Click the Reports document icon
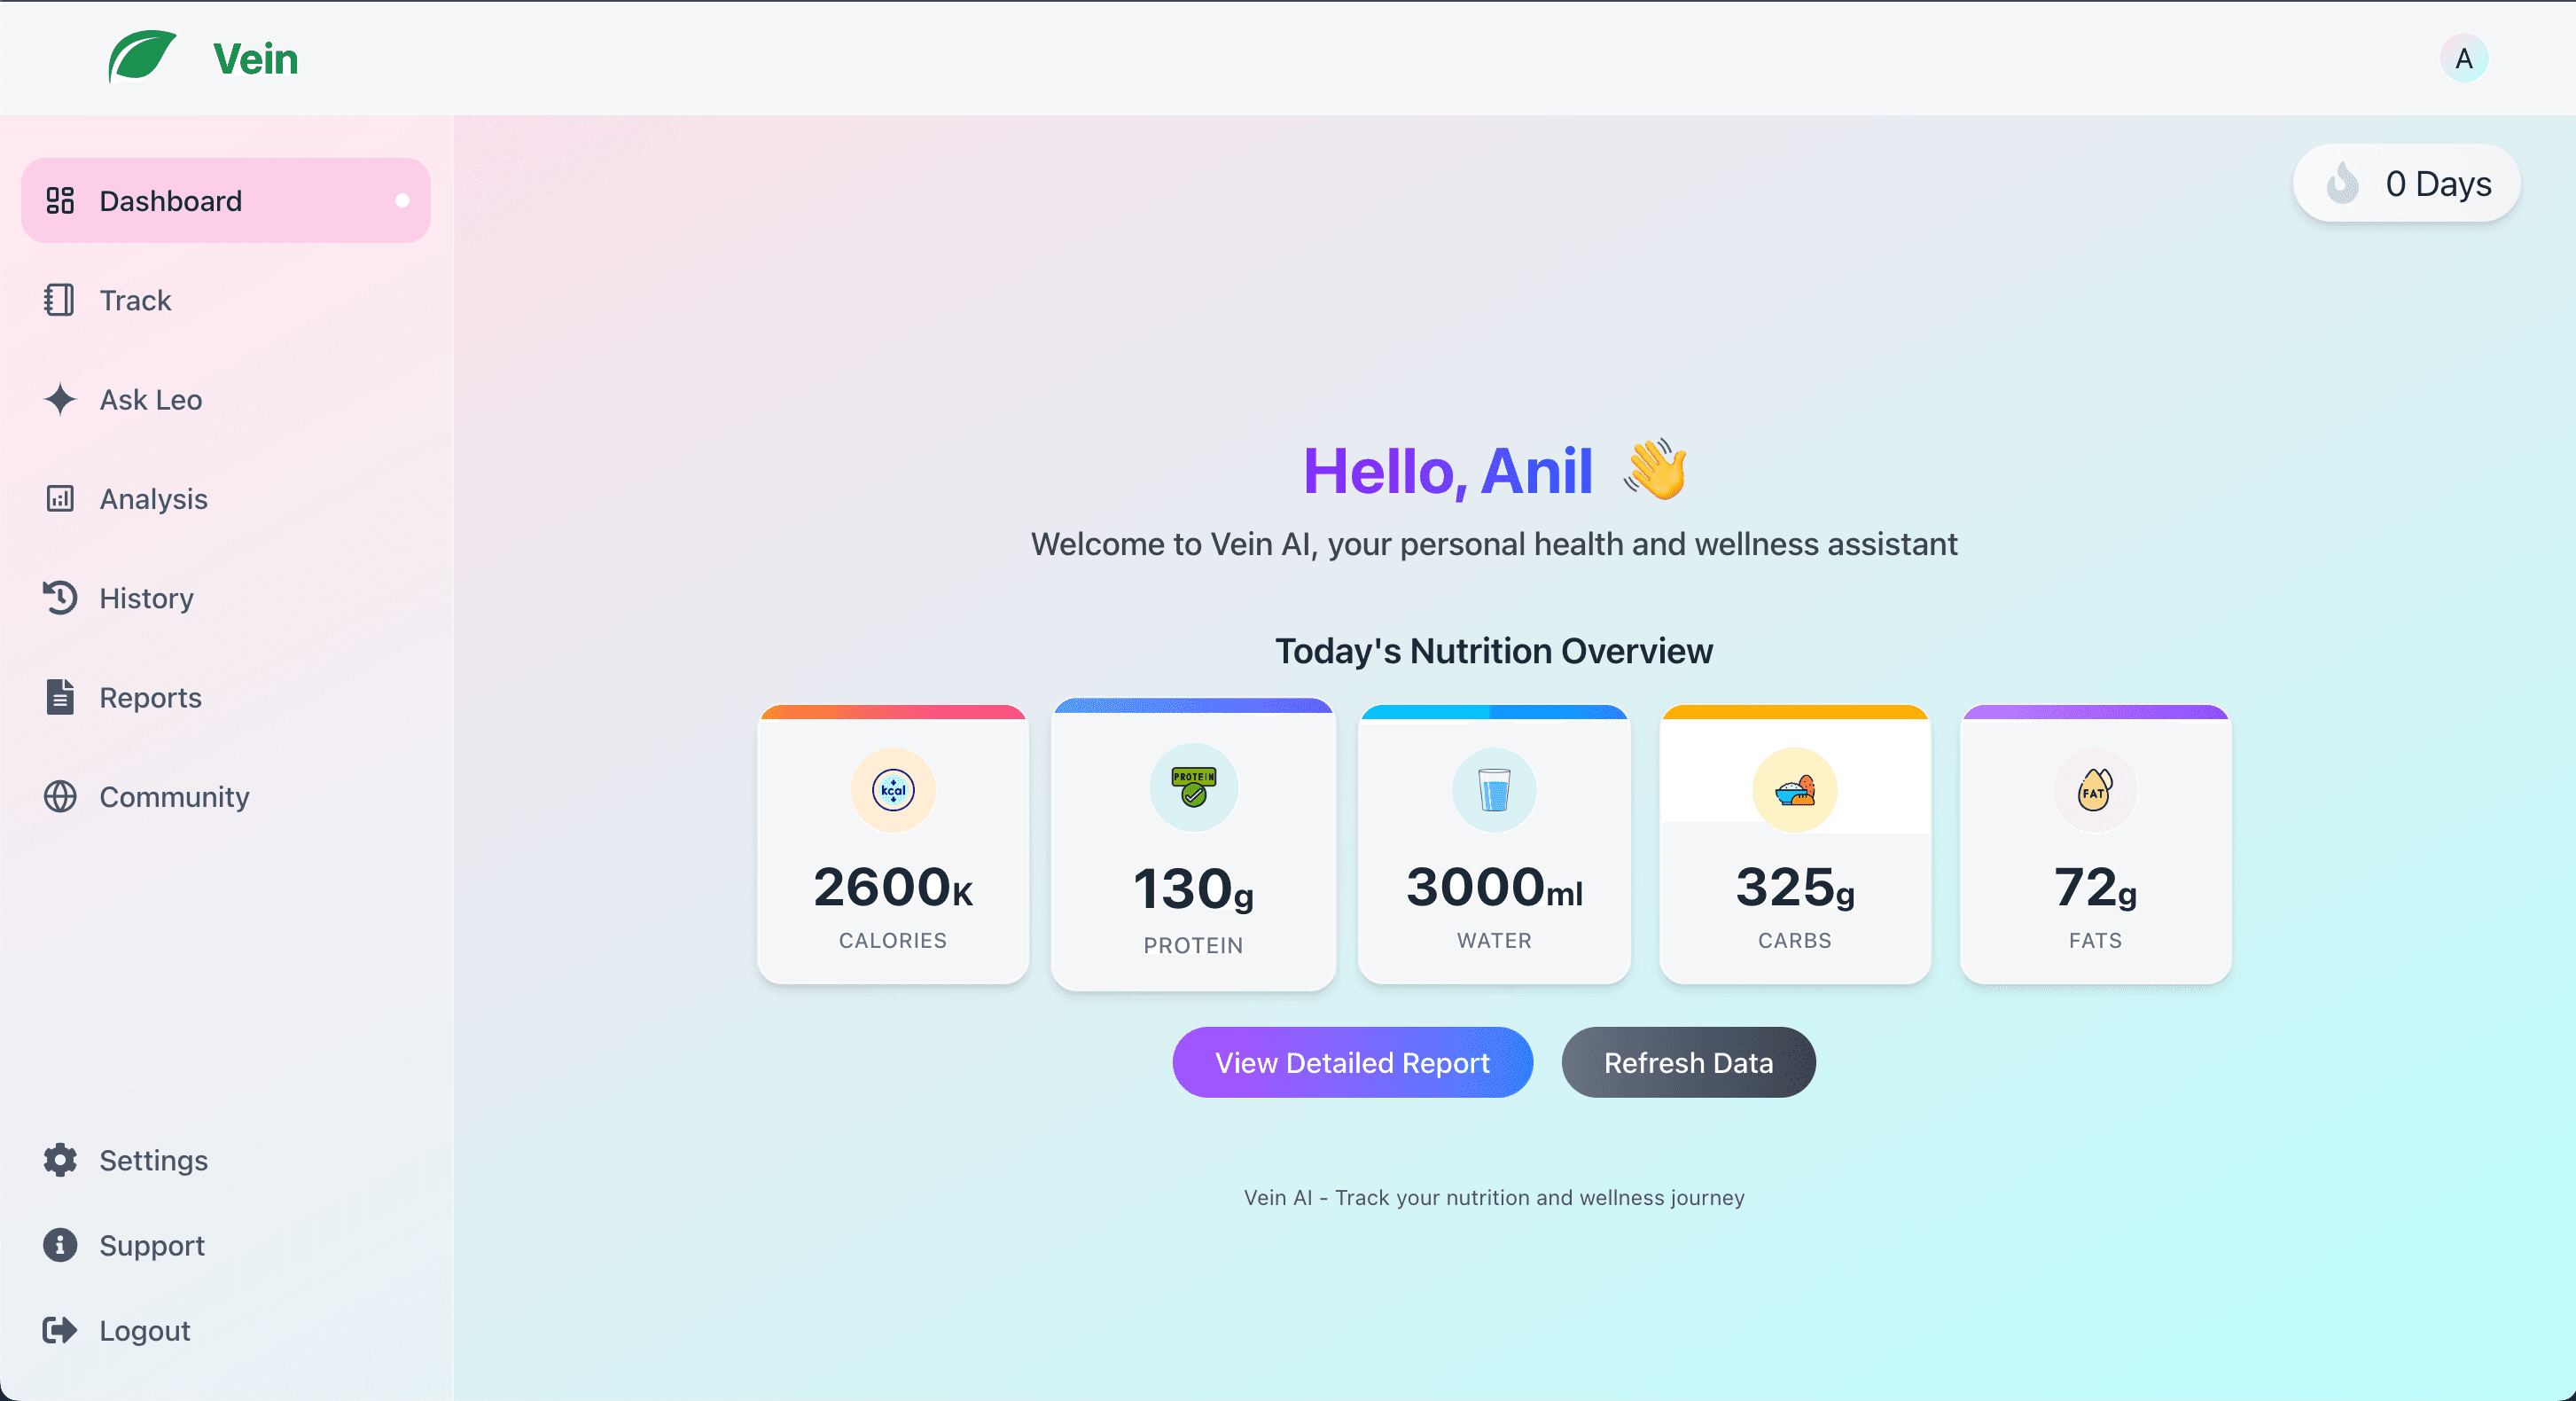The height and width of the screenshot is (1401, 2576). point(60,697)
